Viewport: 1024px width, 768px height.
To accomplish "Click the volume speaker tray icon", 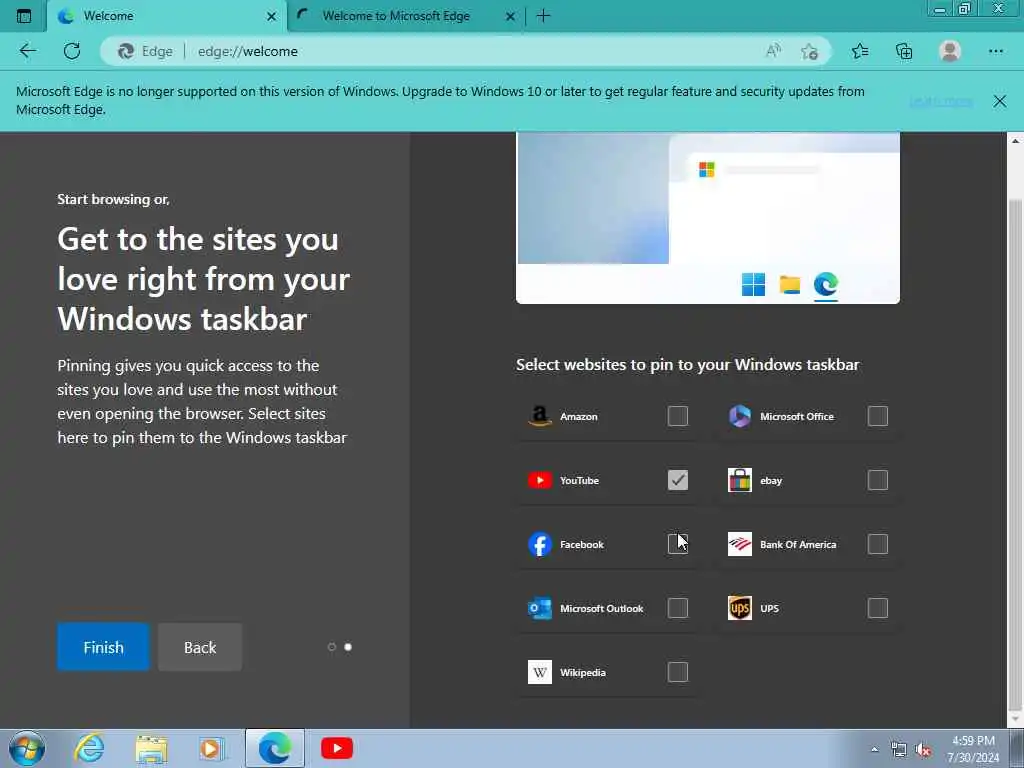I will tap(923, 750).
